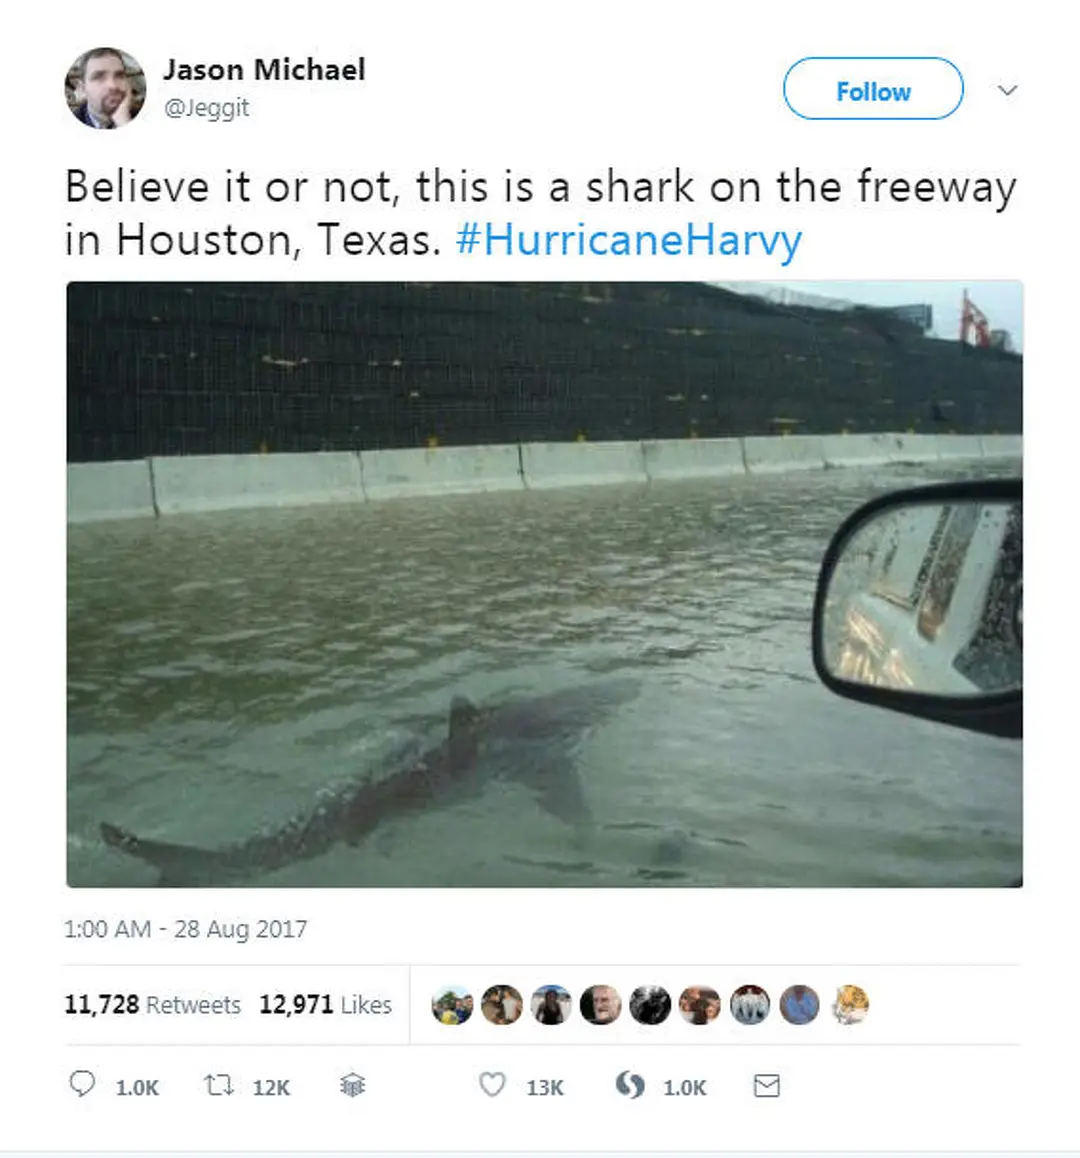Click the reply speech bubble icon
The height and width of the screenshot is (1158, 1080).
pyautogui.click(x=82, y=1084)
